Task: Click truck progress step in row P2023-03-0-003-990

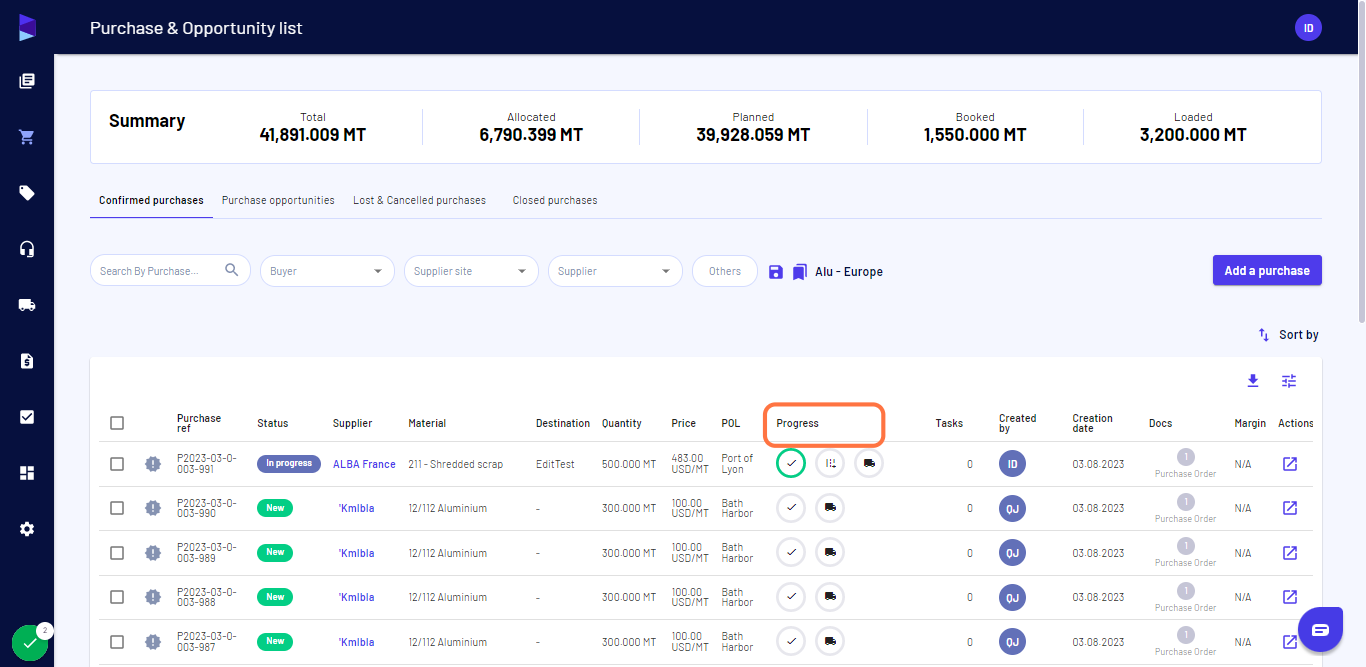Action: tap(830, 508)
